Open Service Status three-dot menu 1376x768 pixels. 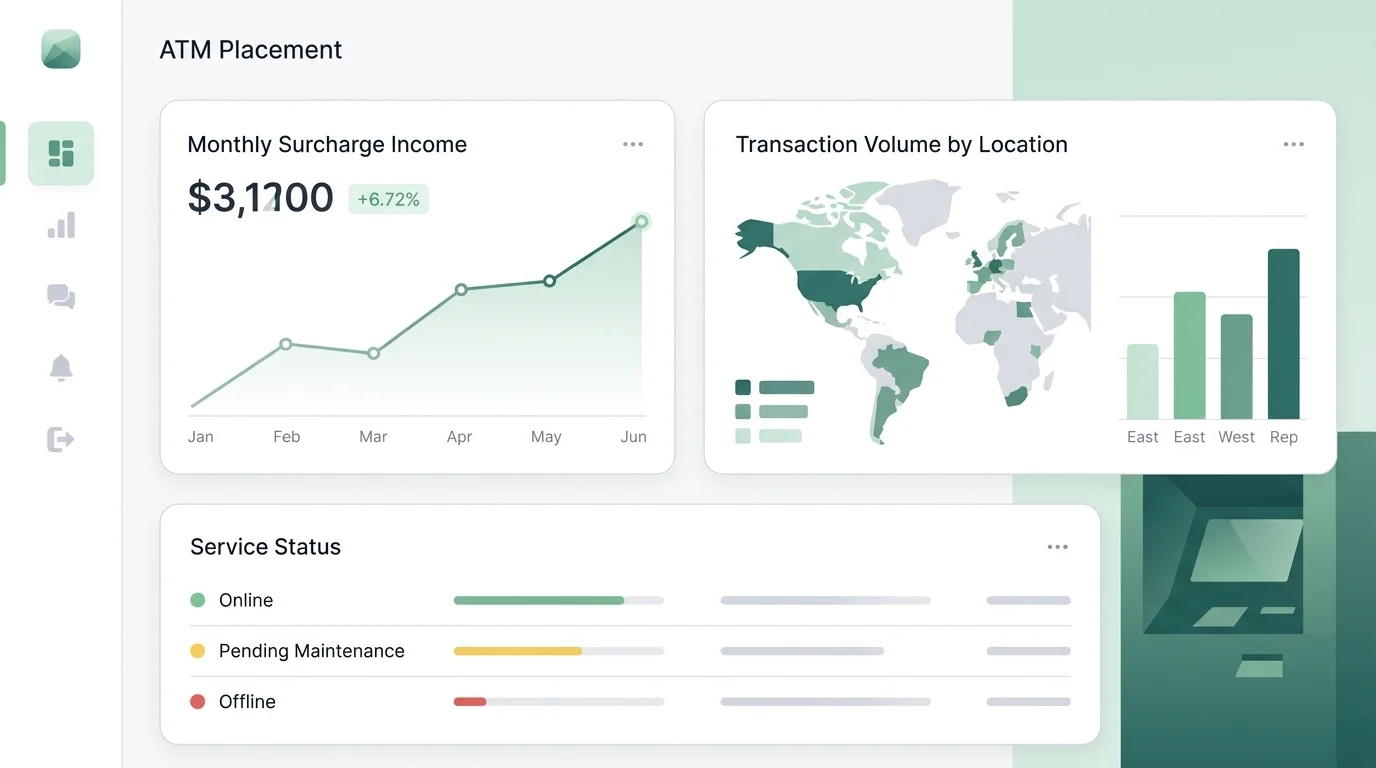(1058, 547)
